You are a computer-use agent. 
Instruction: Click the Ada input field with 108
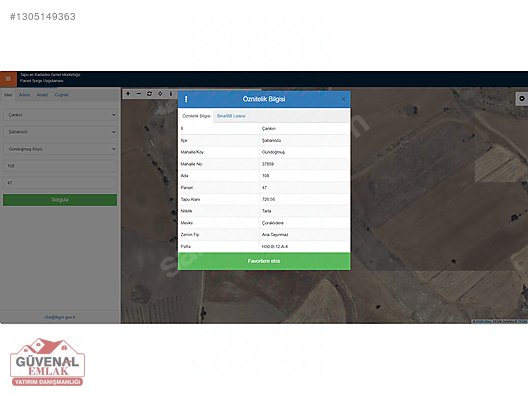click(x=60, y=166)
